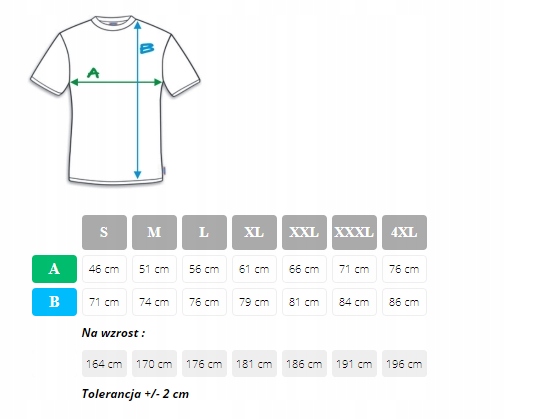This screenshot has width=545, height=419.
Task: Click the 46 cm width cell
Action: [104, 269]
